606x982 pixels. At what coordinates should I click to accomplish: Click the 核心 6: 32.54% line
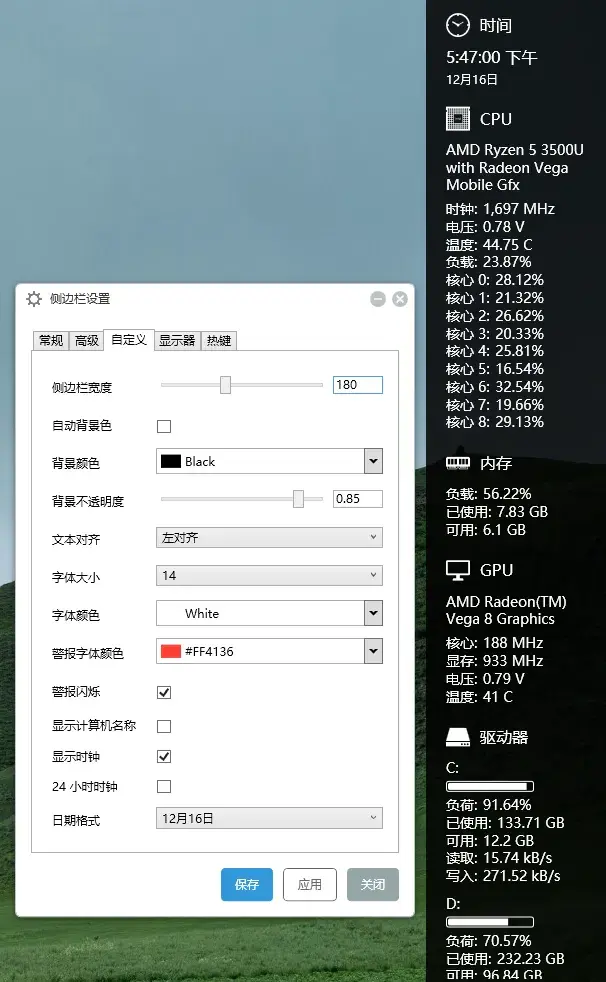point(495,387)
